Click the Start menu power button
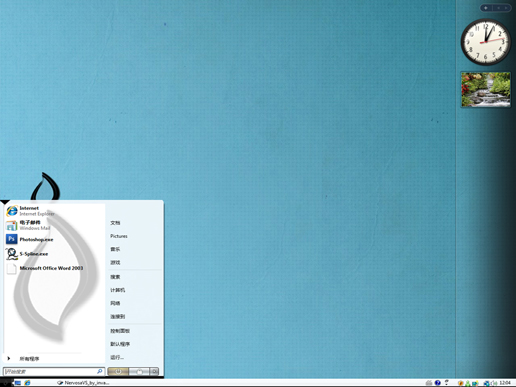Image resolution: width=516 pixels, height=387 pixels. [x=118, y=371]
